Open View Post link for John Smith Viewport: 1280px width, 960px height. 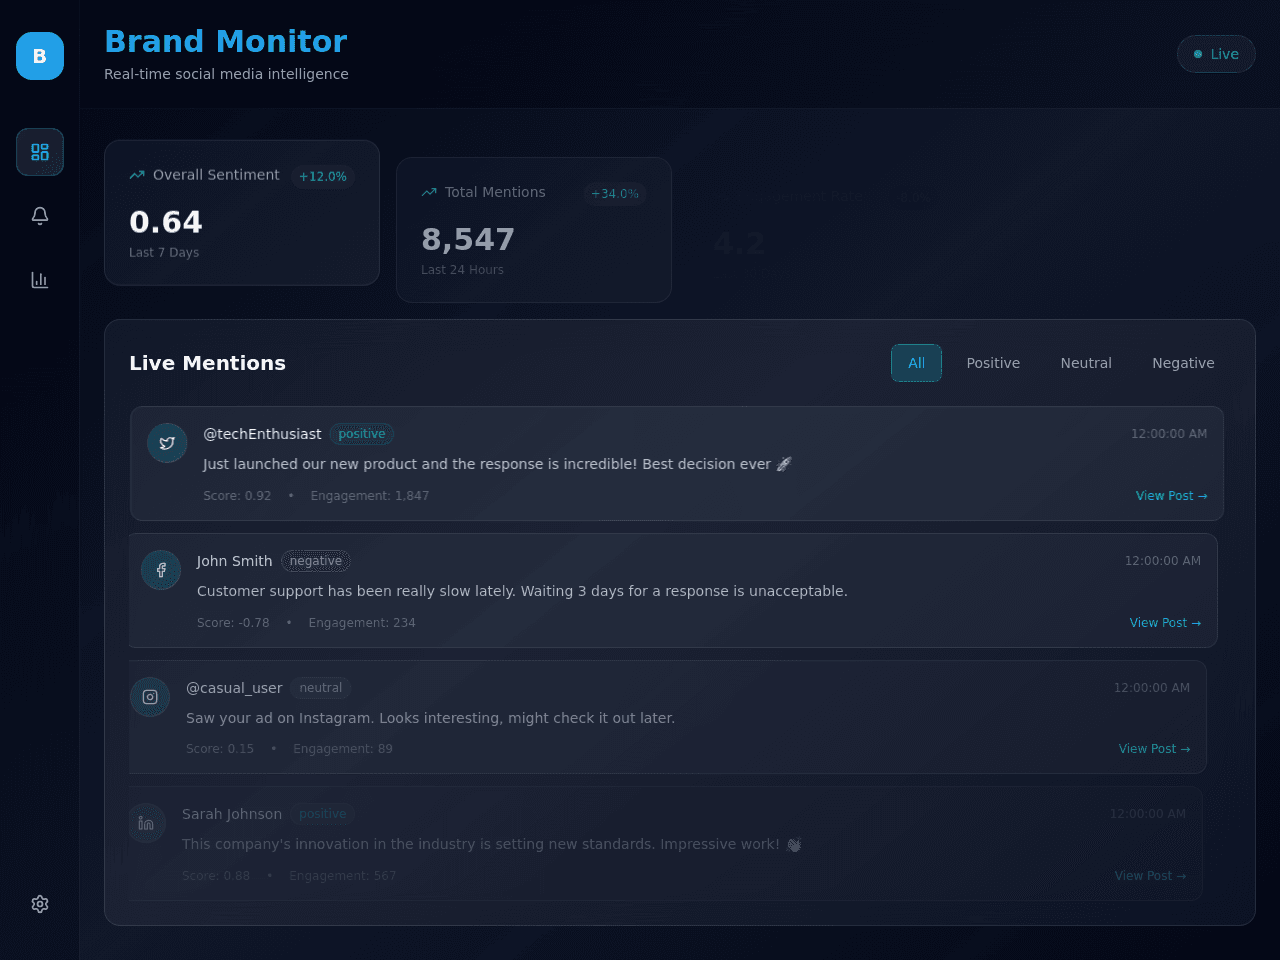click(x=1165, y=623)
